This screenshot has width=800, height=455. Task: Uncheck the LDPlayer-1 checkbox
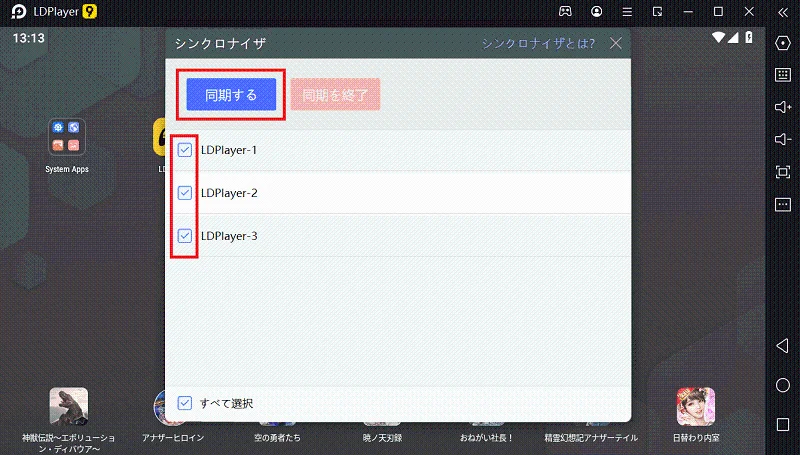point(185,149)
